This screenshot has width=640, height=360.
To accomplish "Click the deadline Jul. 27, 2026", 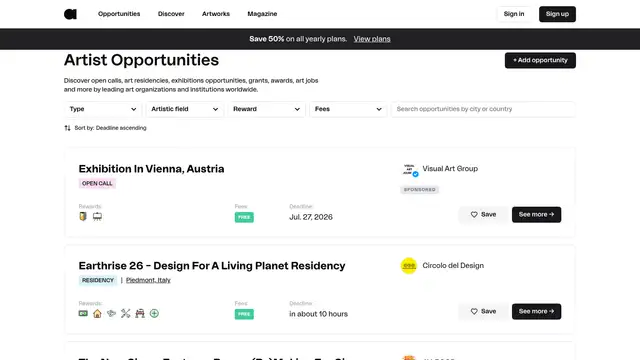I will [311, 217].
